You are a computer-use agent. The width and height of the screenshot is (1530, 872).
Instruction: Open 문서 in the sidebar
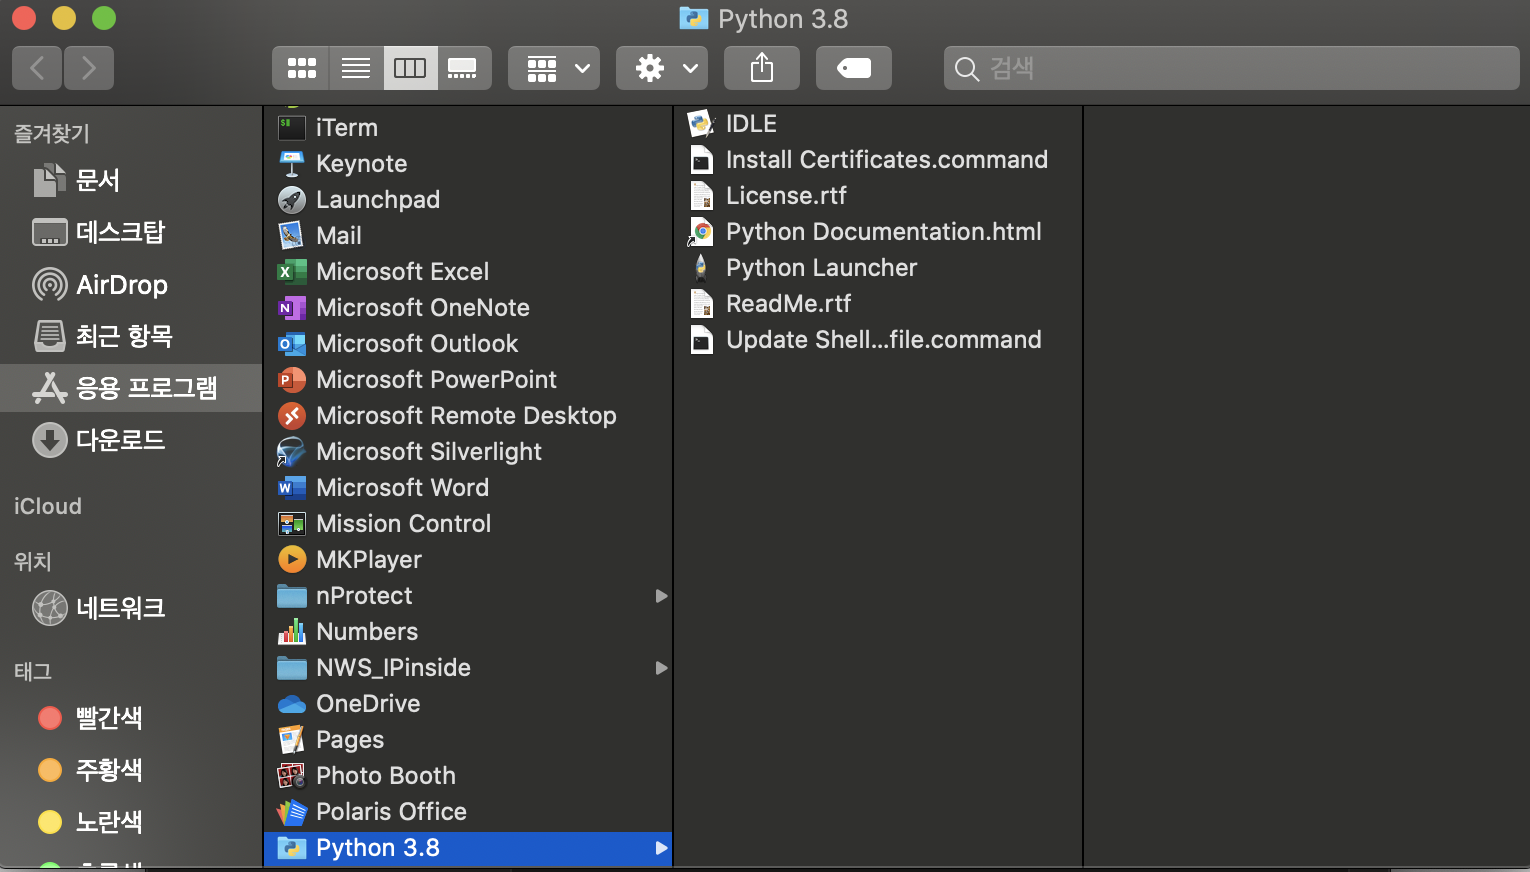coord(131,180)
